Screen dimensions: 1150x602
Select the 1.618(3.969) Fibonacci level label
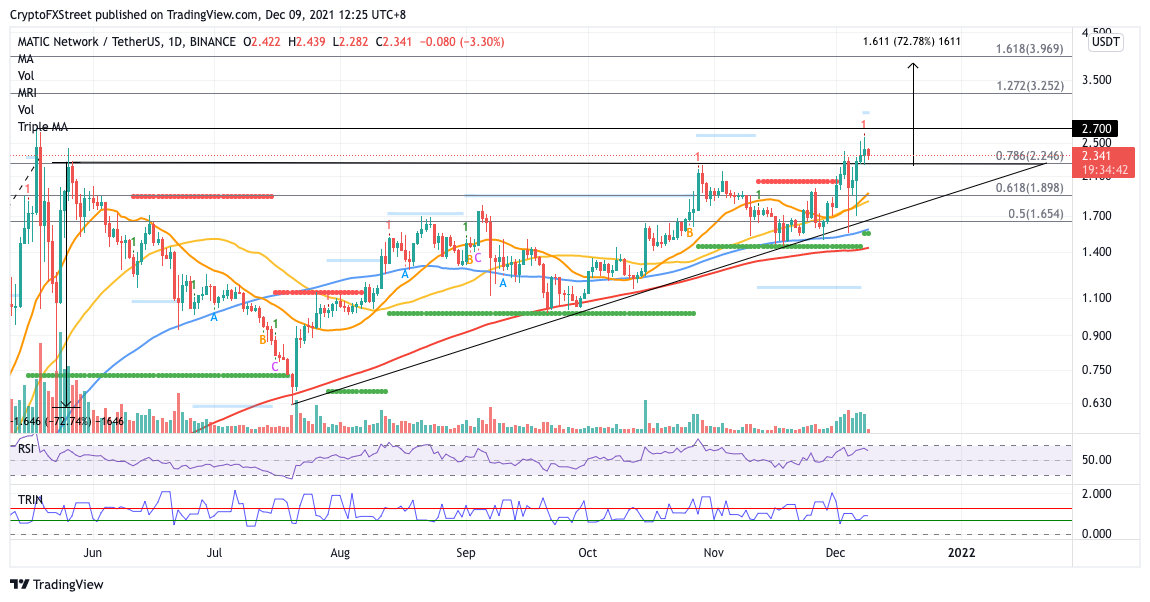pyautogui.click(x=1030, y=49)
